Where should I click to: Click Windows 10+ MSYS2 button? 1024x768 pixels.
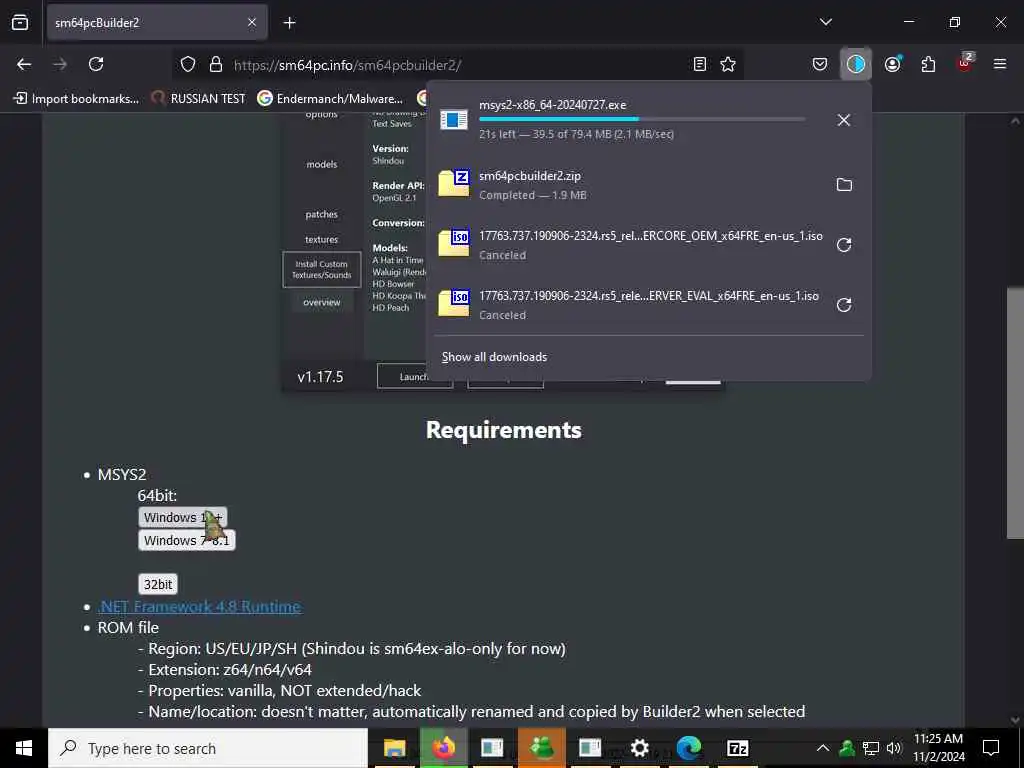(x=183, y=517)
